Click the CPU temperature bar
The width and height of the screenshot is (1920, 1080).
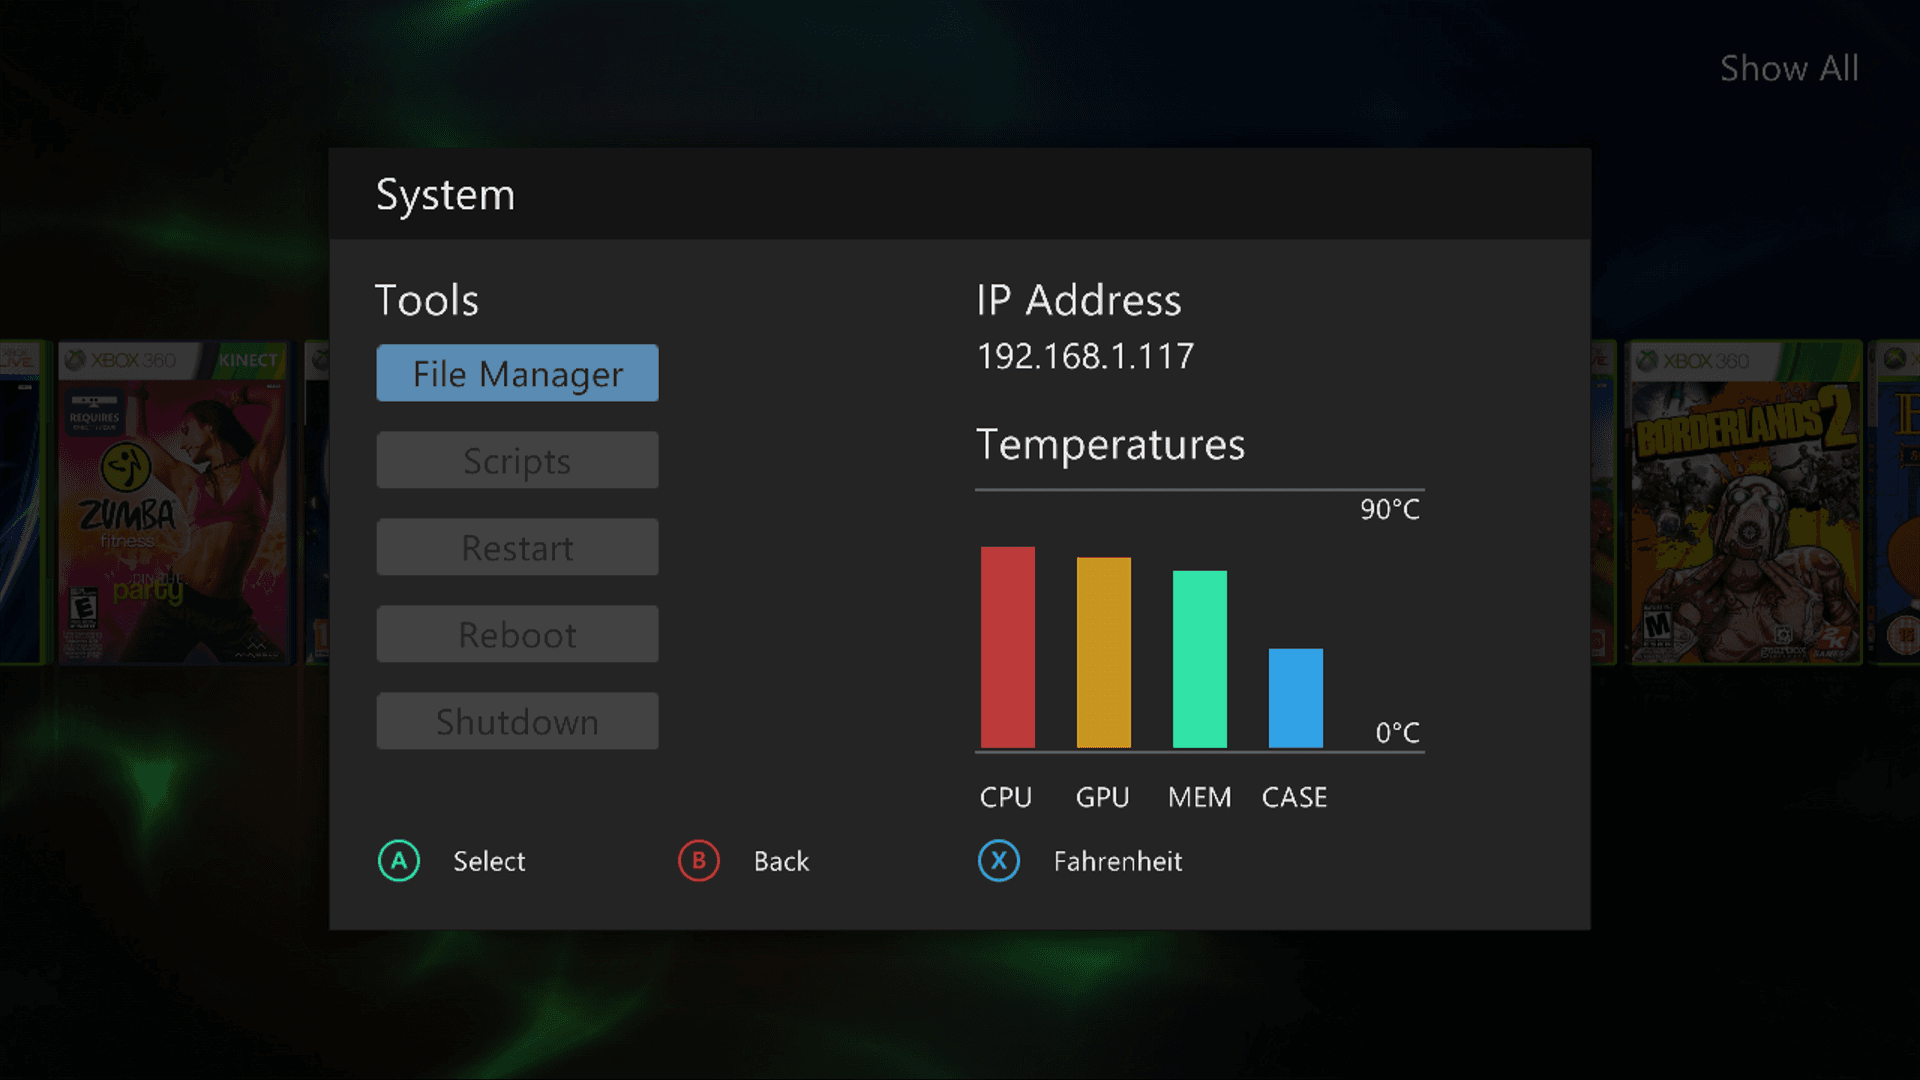click(x=1008, y=648)
